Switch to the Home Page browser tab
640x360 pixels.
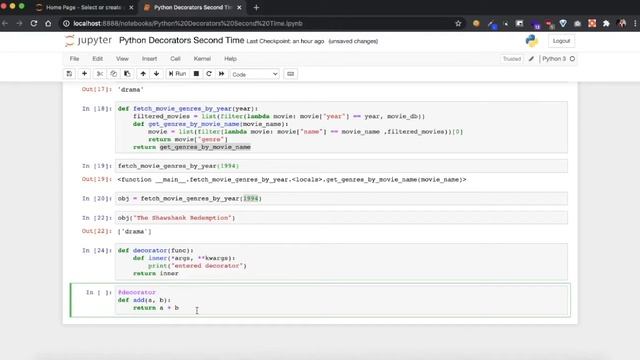84,7
